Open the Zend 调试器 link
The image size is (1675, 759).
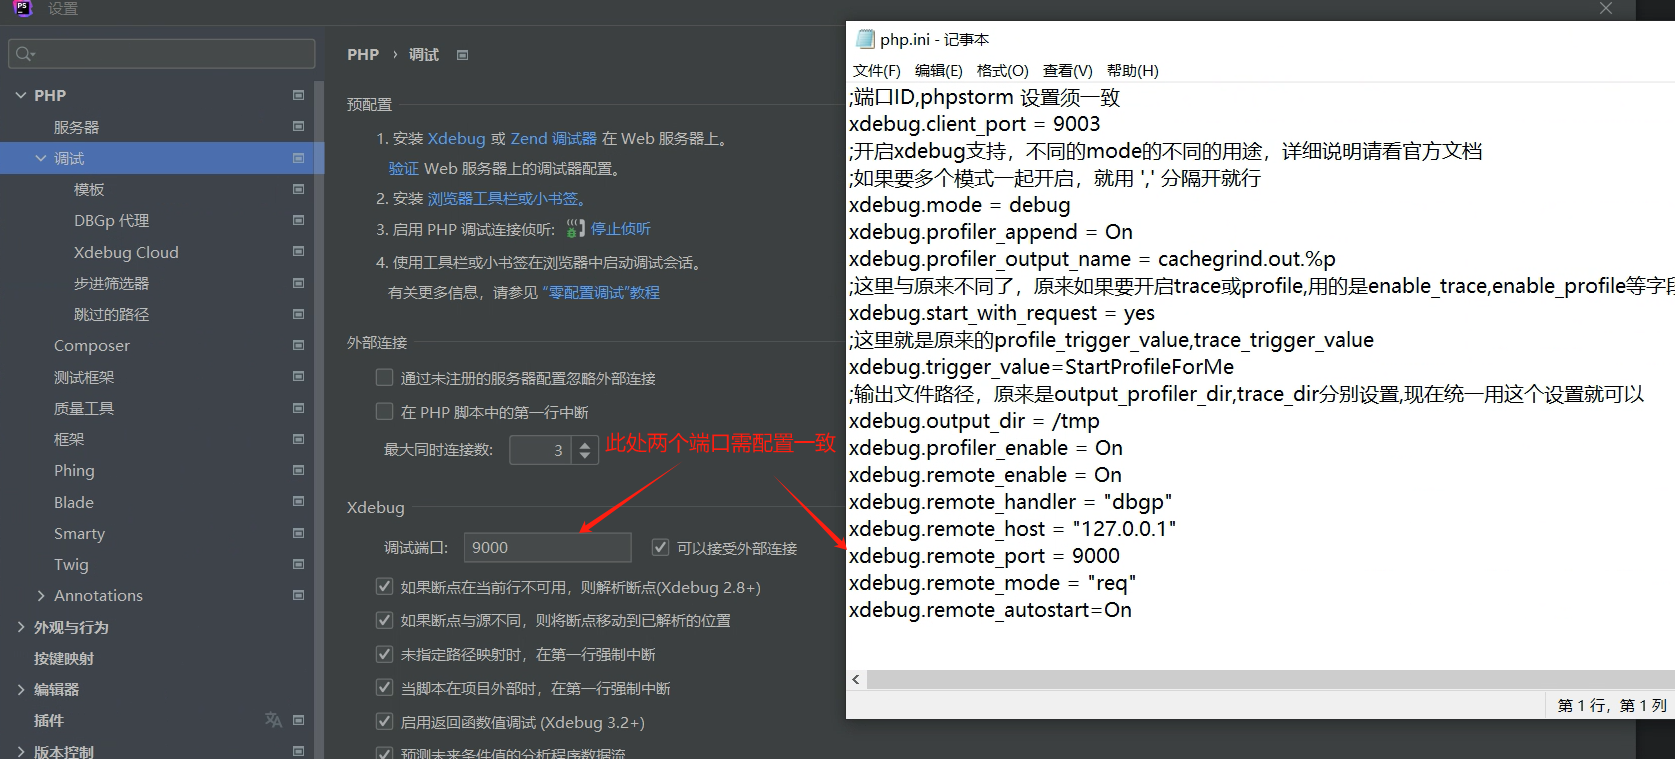[554, 138]
